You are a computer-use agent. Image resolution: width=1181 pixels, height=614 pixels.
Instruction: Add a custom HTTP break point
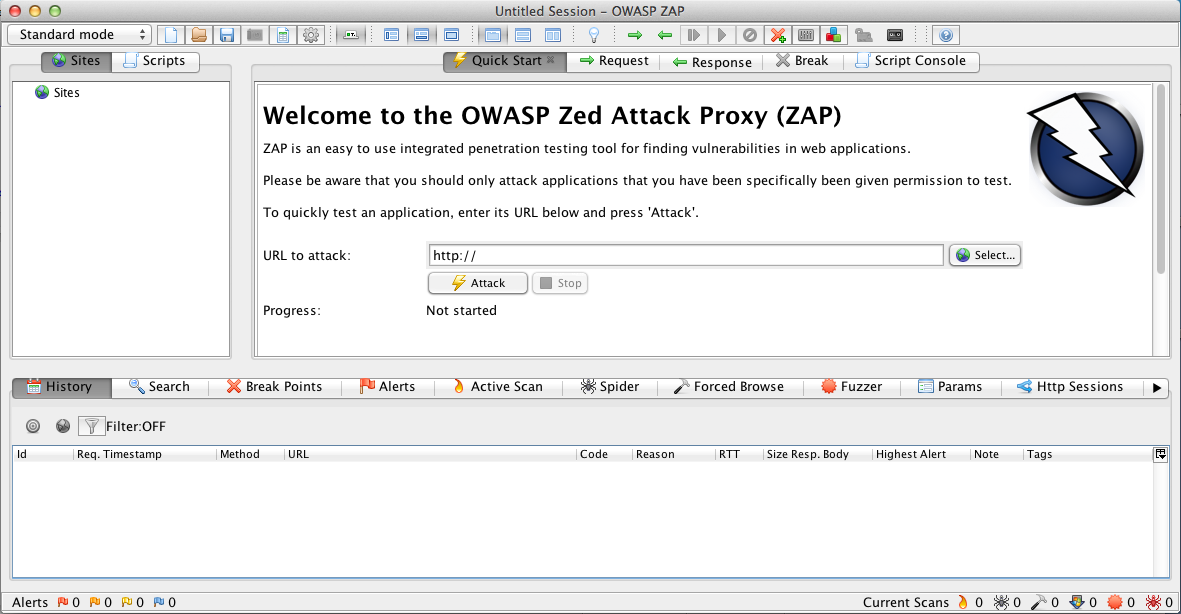coord(777,35)
